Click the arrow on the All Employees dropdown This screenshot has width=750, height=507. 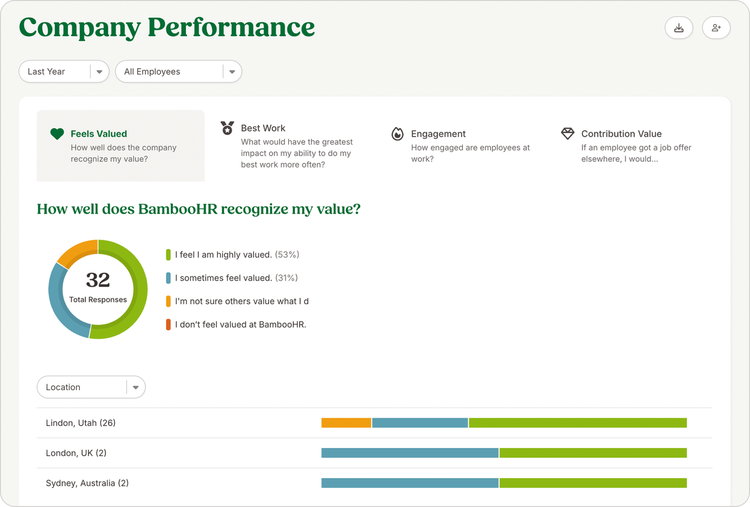click(x=232, y=72)
